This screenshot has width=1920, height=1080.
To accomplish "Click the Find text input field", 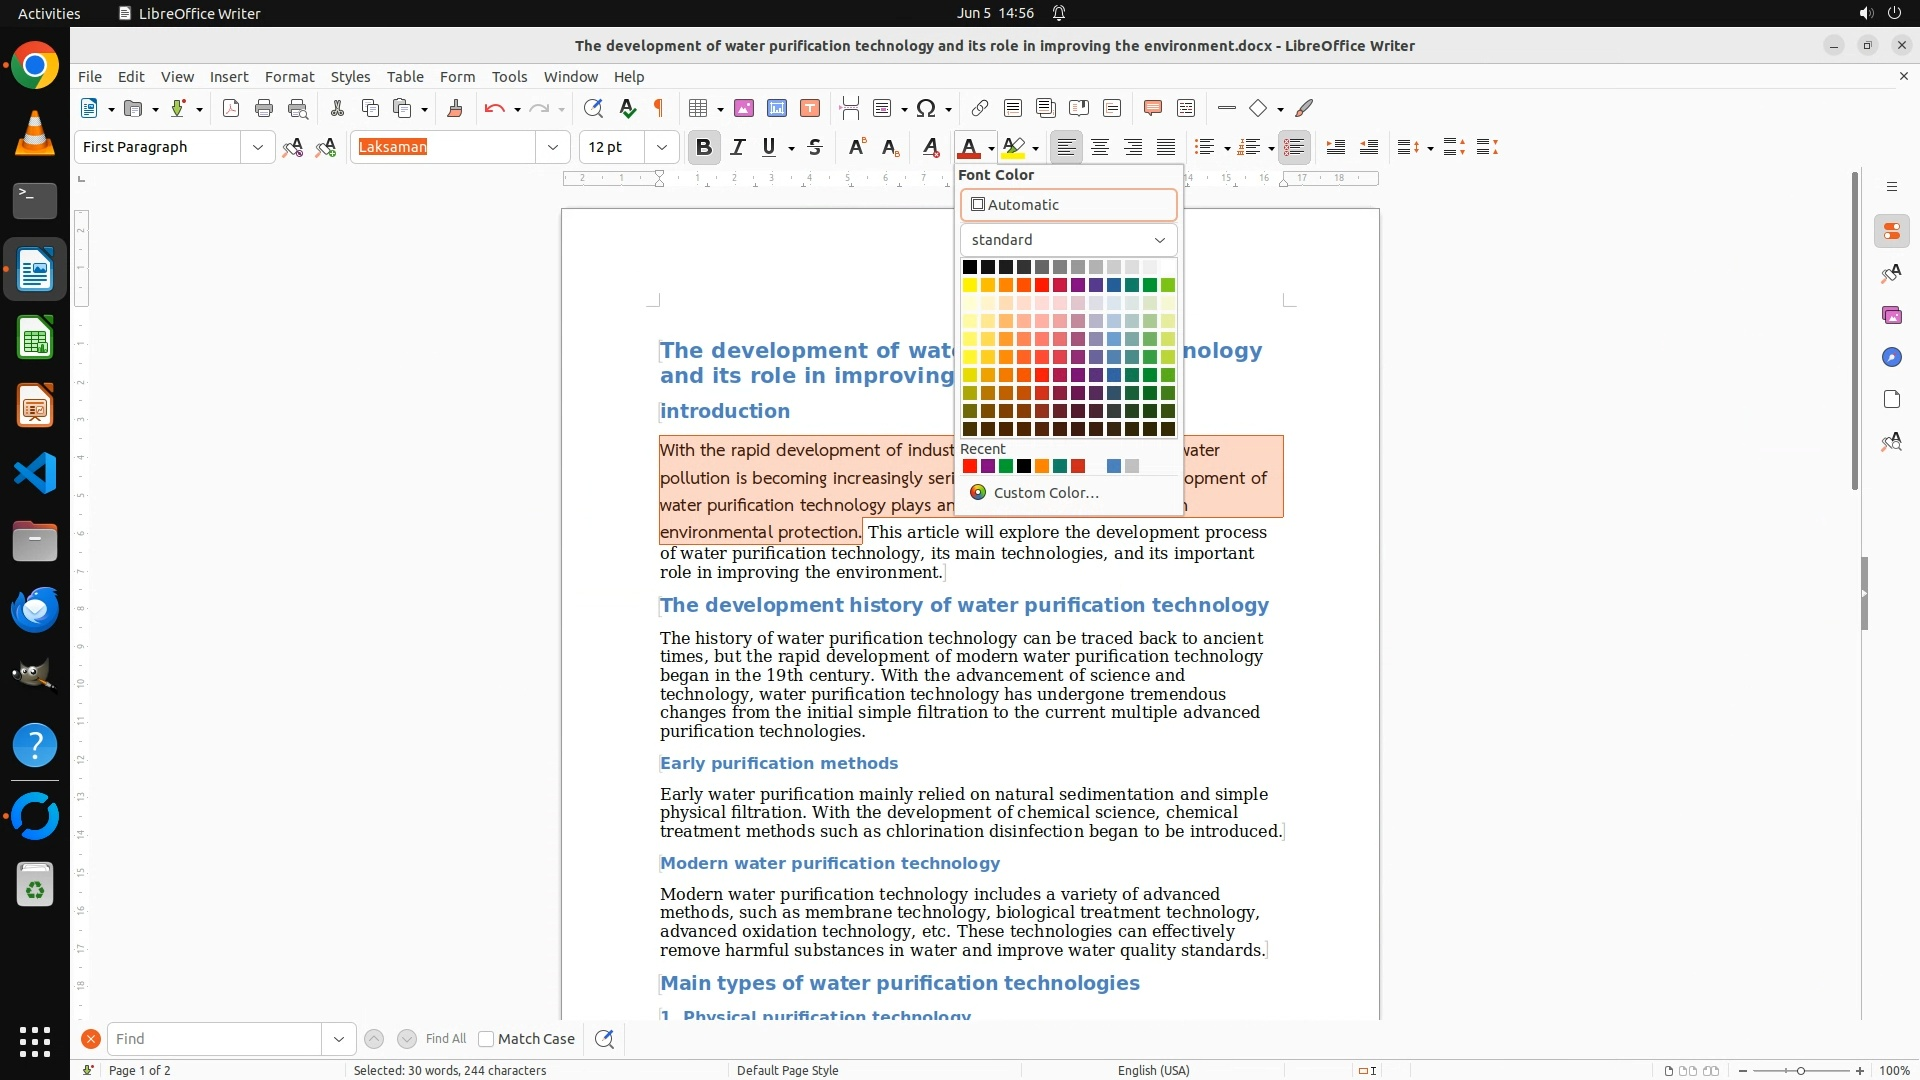I will [x=215, y=1039].
